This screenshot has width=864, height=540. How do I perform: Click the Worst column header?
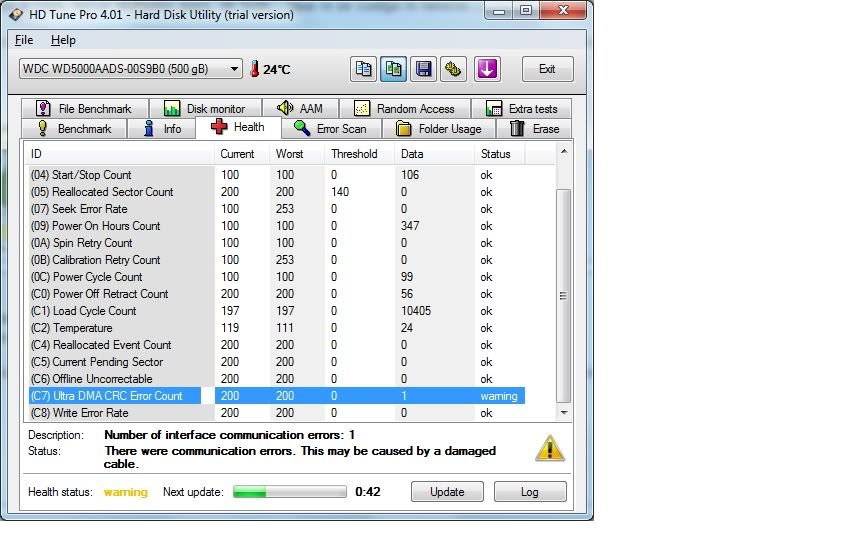click(x=296, y=154)
